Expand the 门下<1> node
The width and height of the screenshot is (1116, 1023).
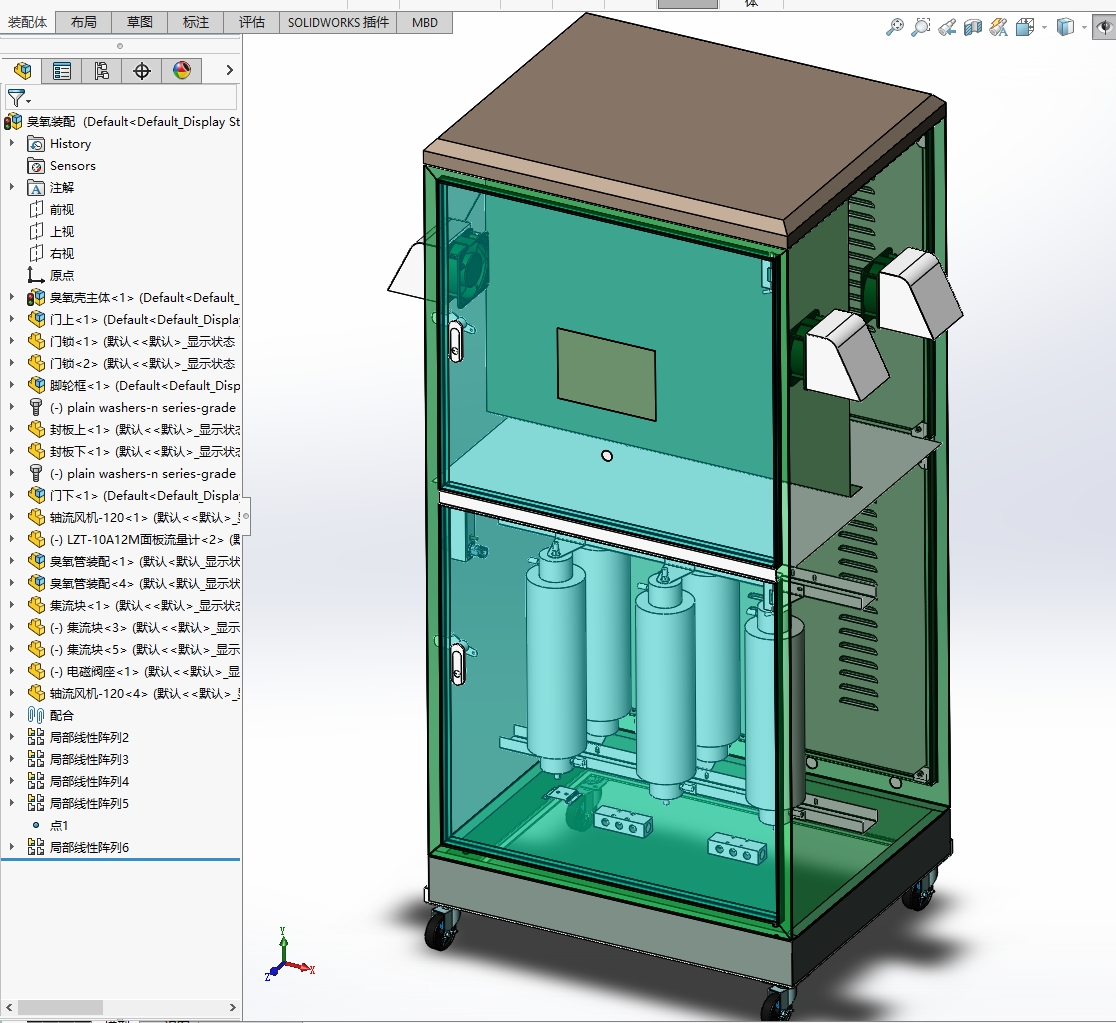[x=11, y=495]
